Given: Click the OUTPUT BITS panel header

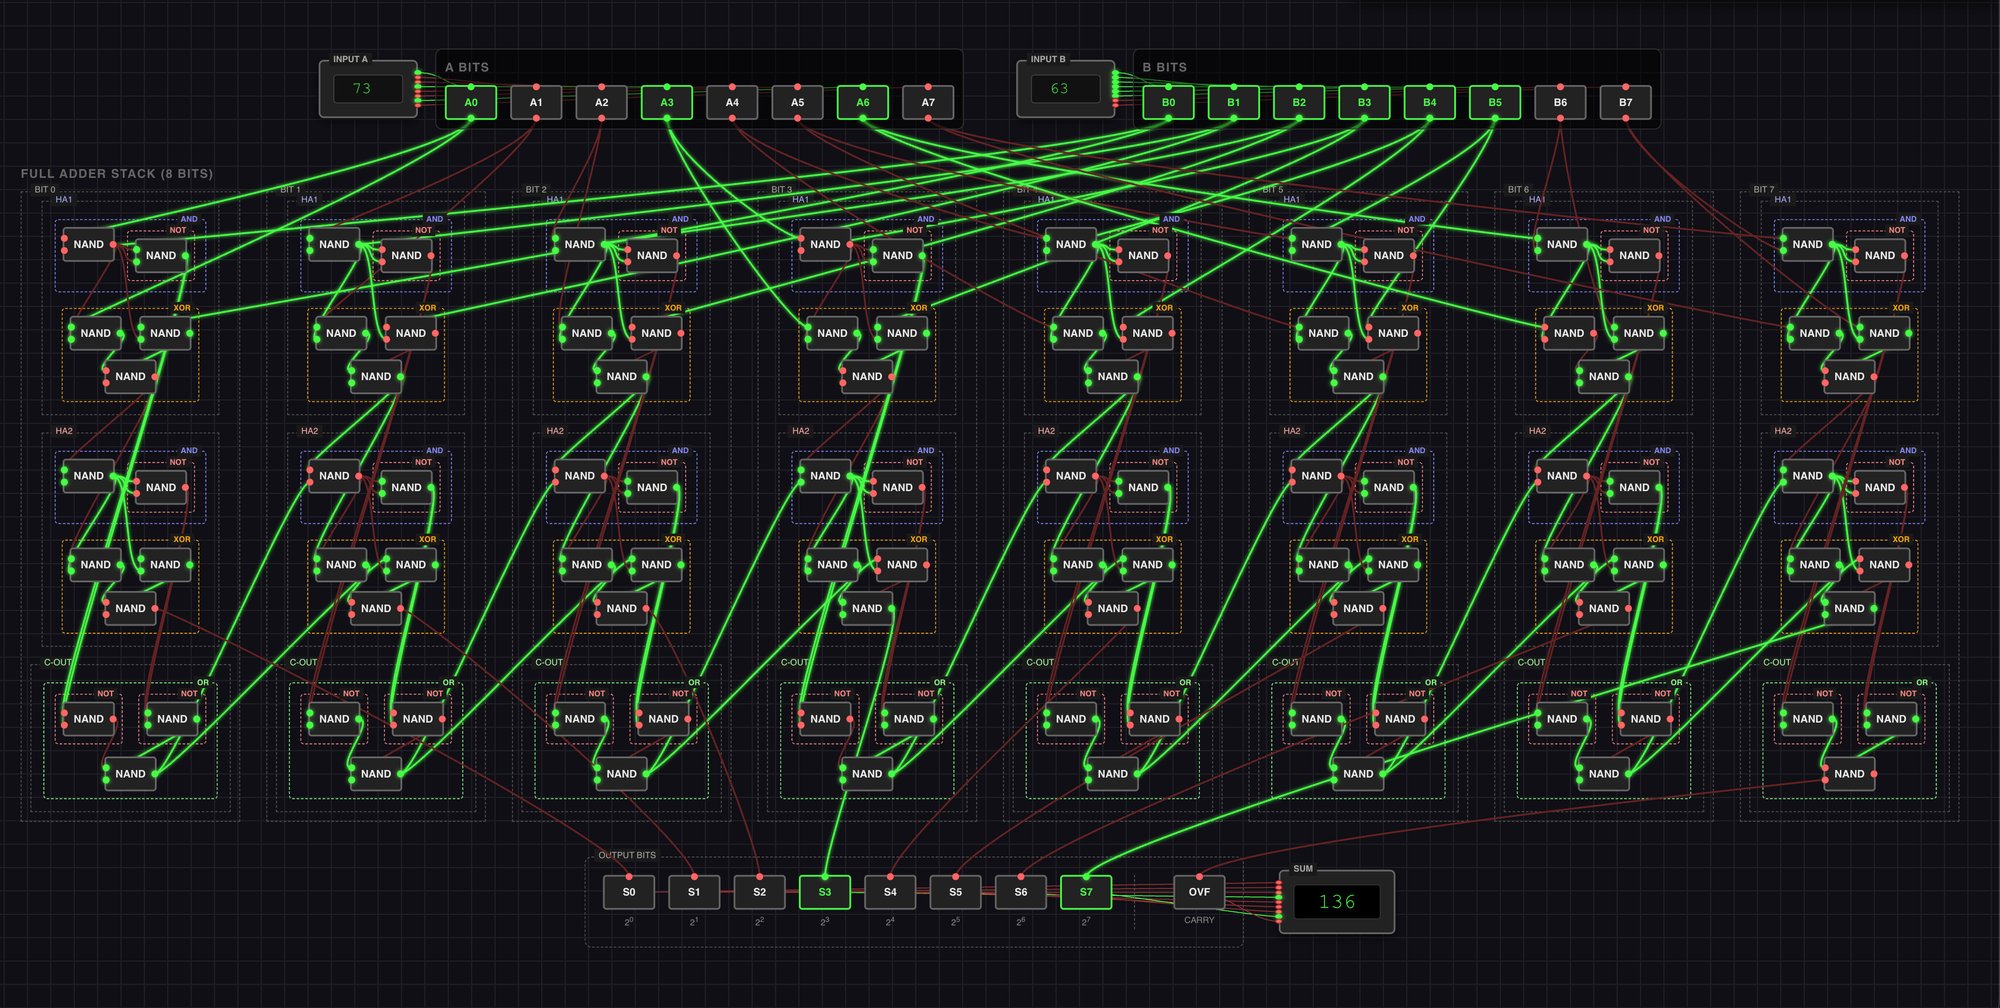Looking at the screenshot, I should [x=627, y=855].
